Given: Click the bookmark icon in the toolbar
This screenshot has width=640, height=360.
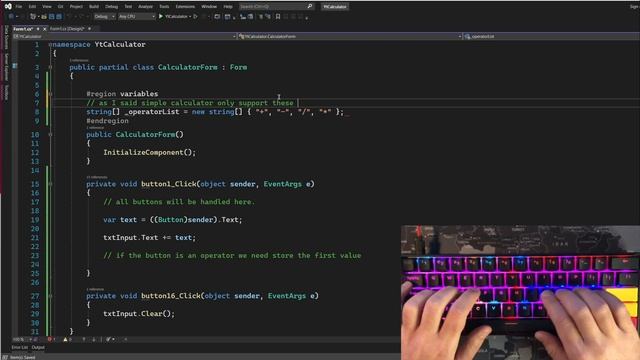Looking at the screenshot, I should [278, 17].
